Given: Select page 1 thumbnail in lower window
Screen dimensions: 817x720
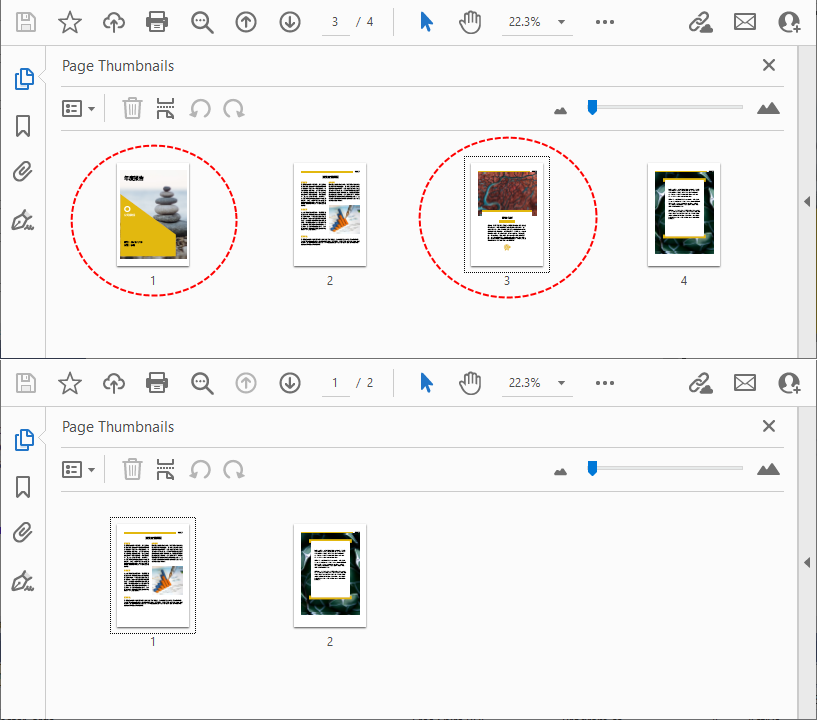Looking at the screenshot, I should (x=153, y=576).
